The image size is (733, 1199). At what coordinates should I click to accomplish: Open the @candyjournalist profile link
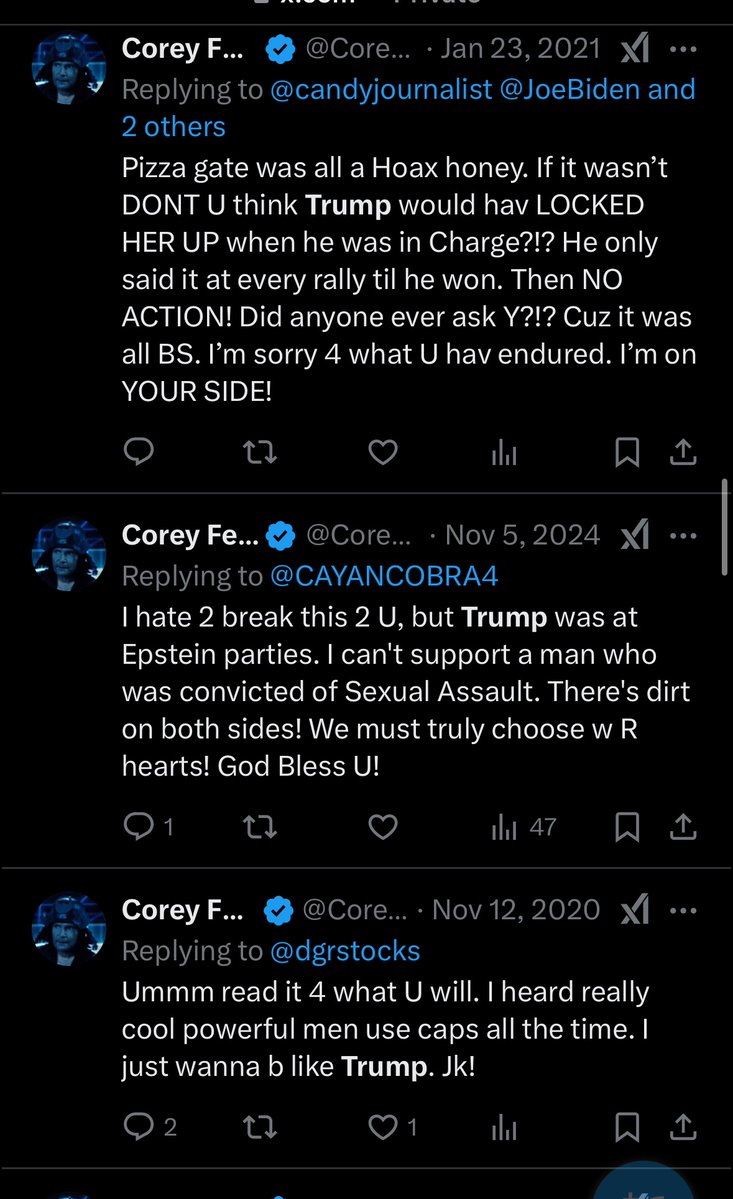(381, 89)
